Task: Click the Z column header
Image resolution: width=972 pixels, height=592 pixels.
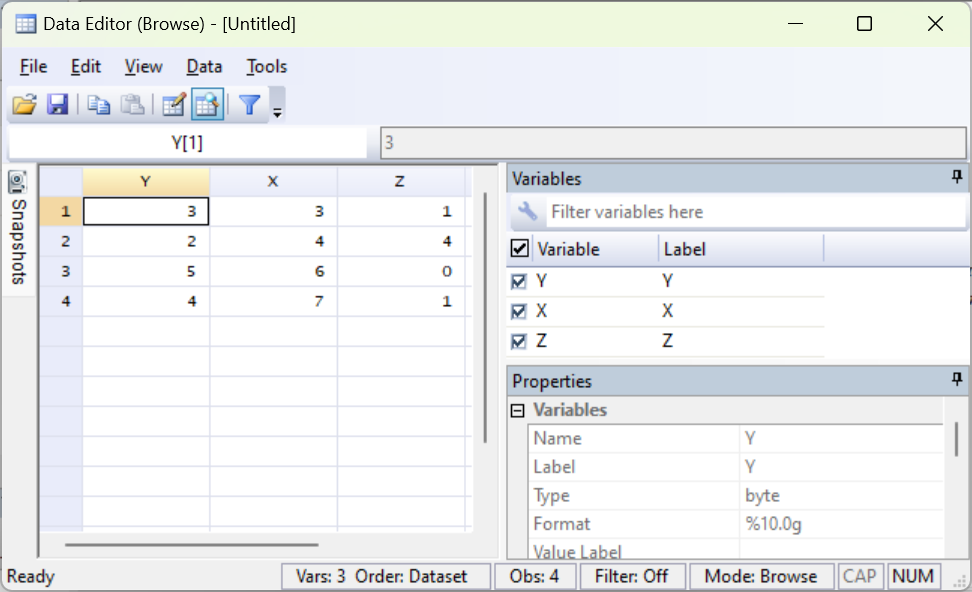Action: coord(400,181)
